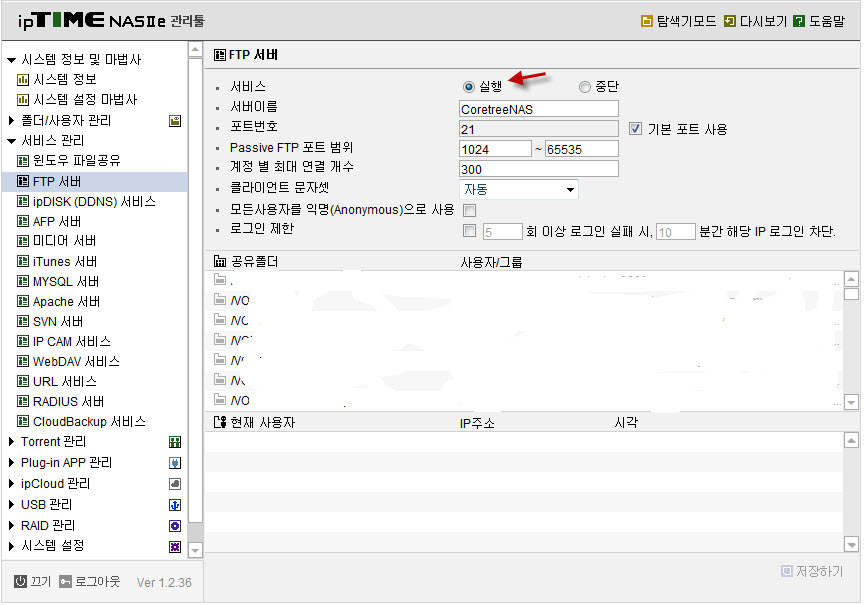Image resolution: width=864 pixels, height=605 pixels.
Task: Click the Plug-in APP 관리 plug icon
Action: [175, 463]
